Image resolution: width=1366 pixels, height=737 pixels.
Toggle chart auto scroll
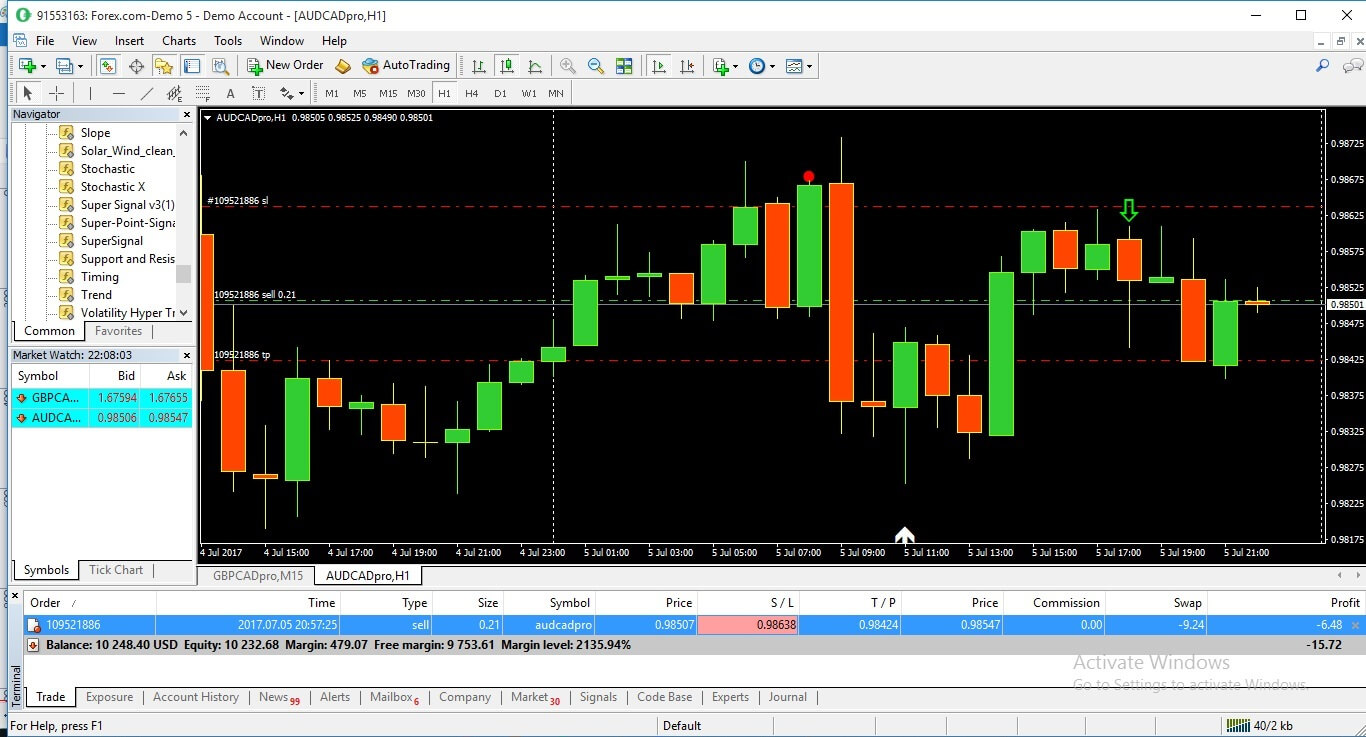coord(659,66)
